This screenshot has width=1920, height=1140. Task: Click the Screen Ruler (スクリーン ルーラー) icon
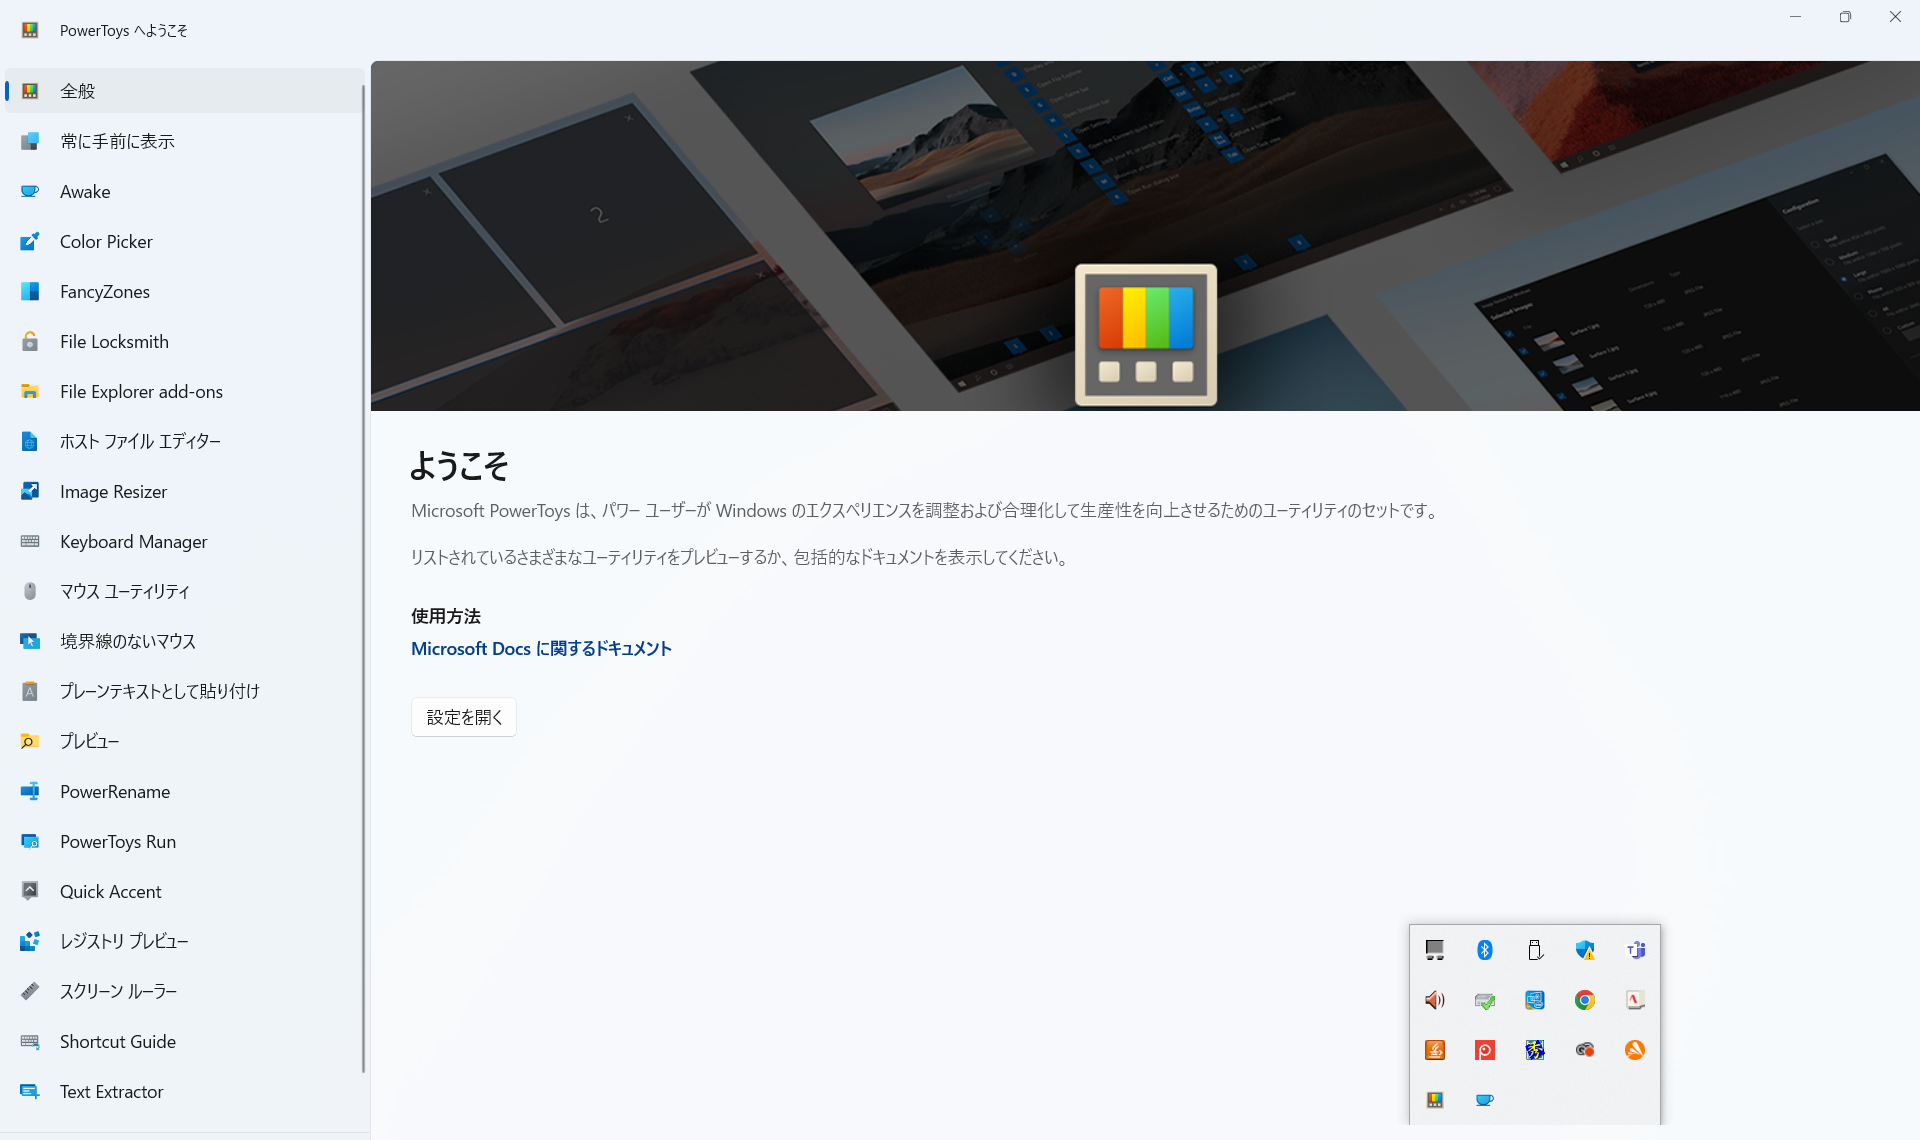tap(30, 991)
